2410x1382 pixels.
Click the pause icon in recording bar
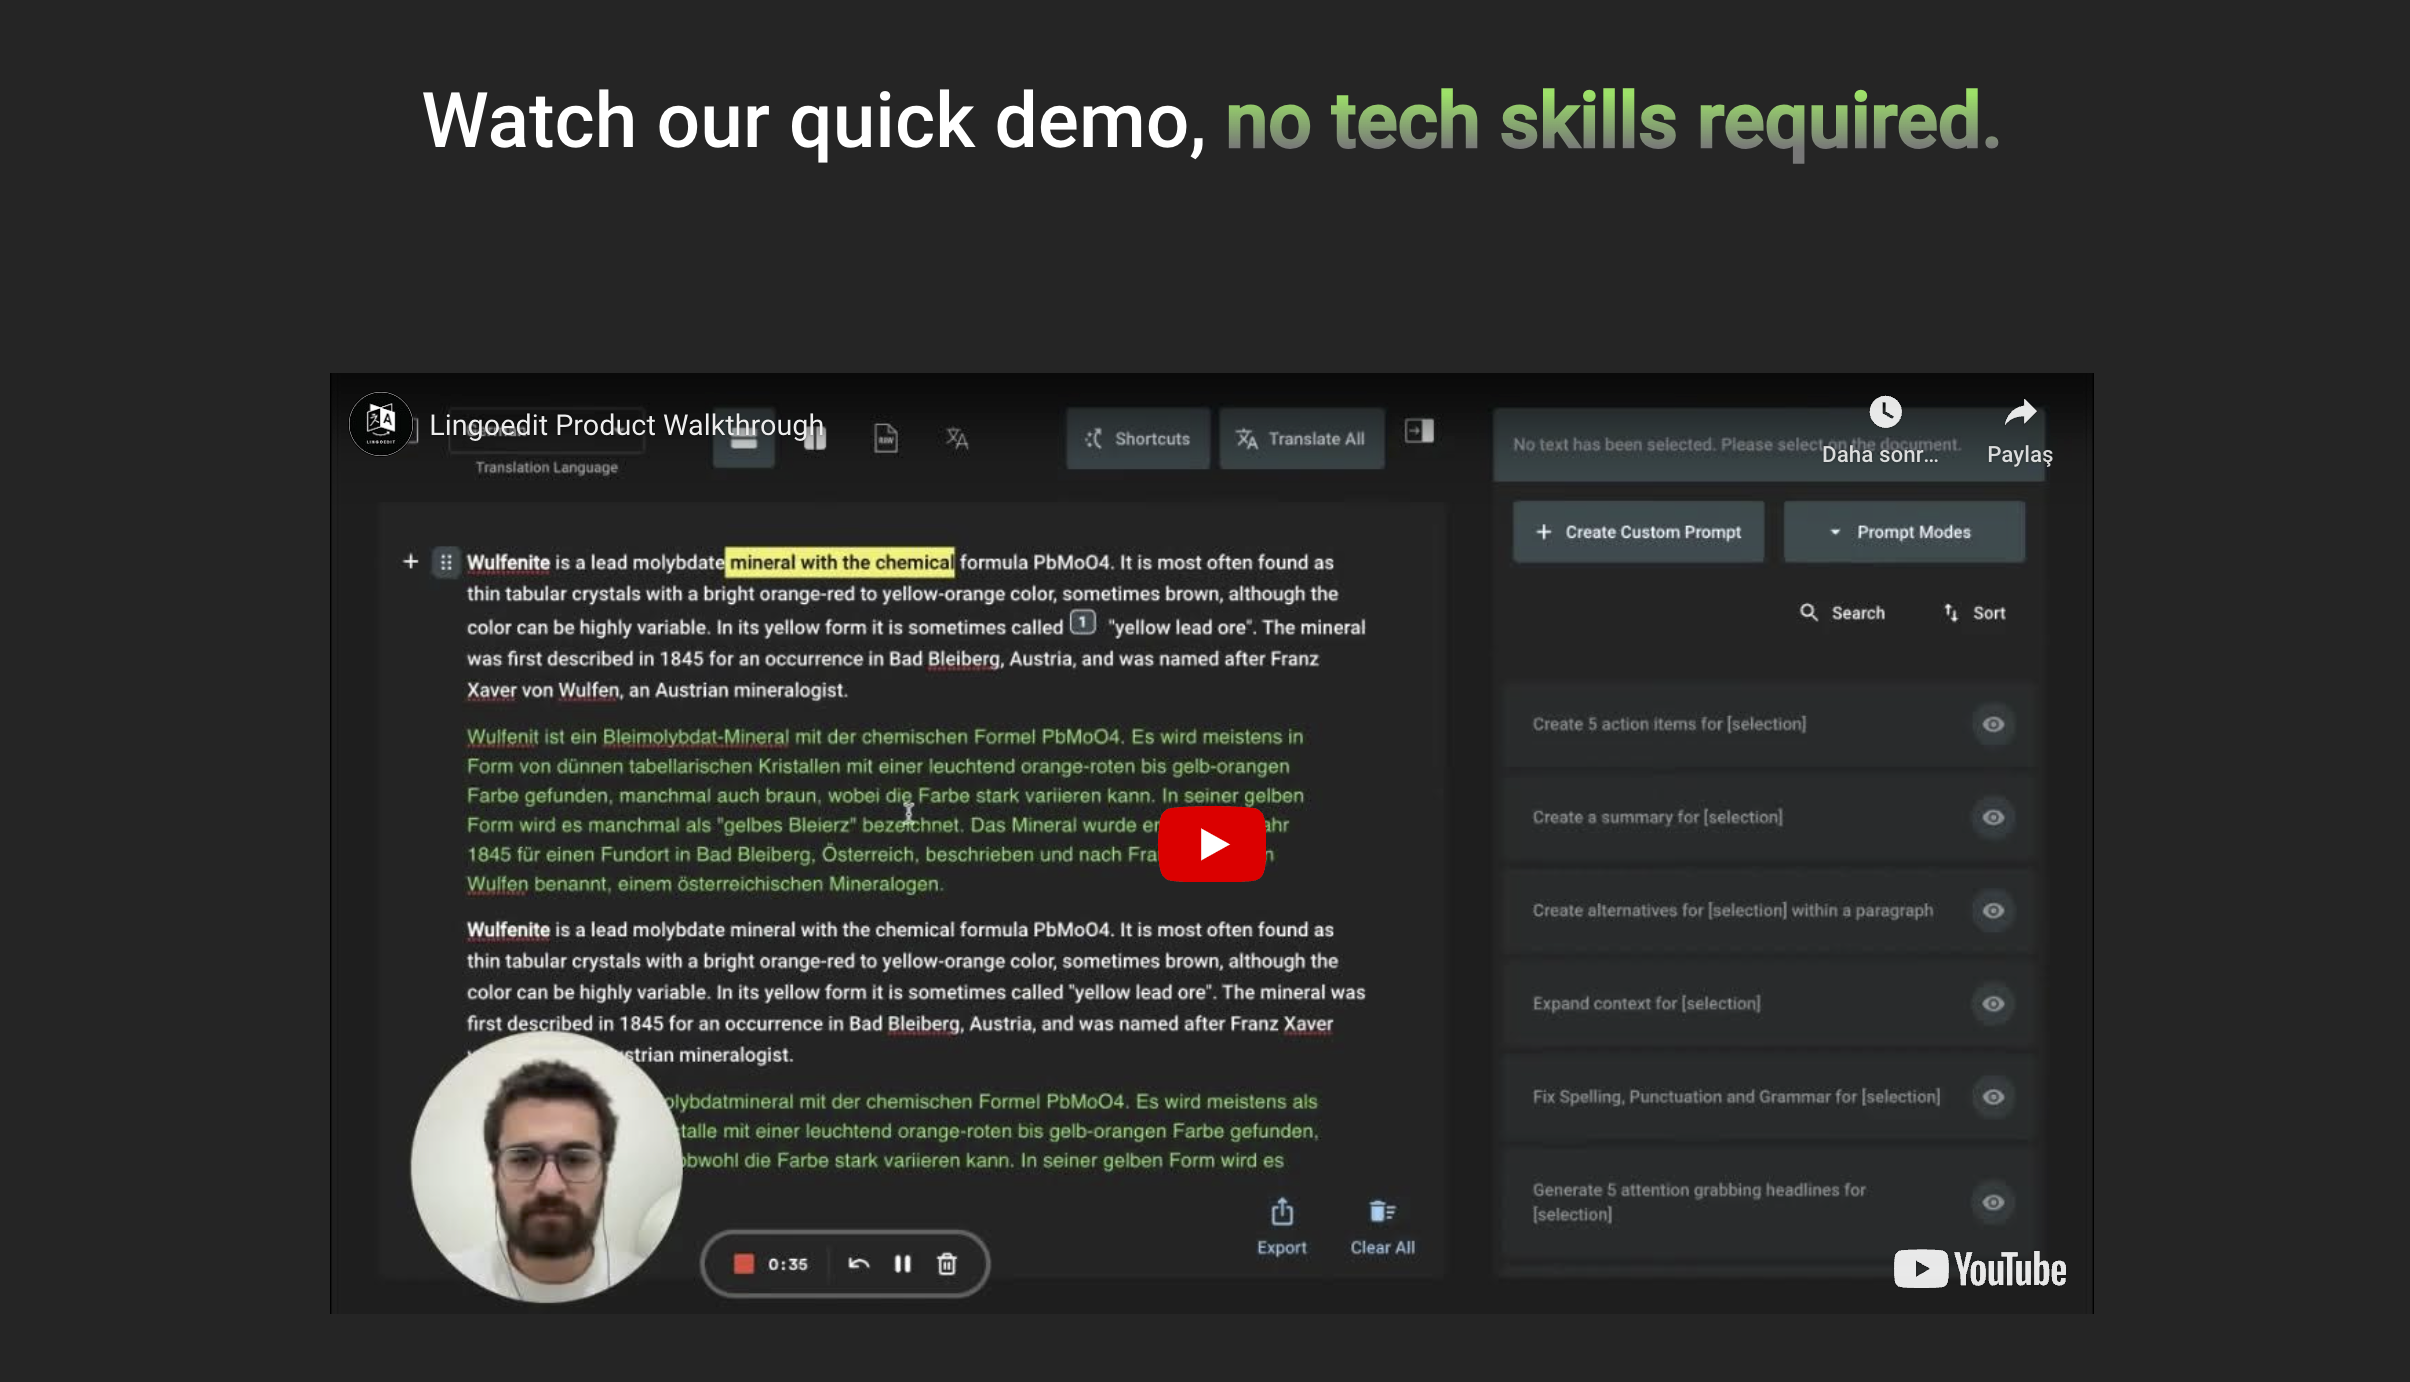[902, 1264]
